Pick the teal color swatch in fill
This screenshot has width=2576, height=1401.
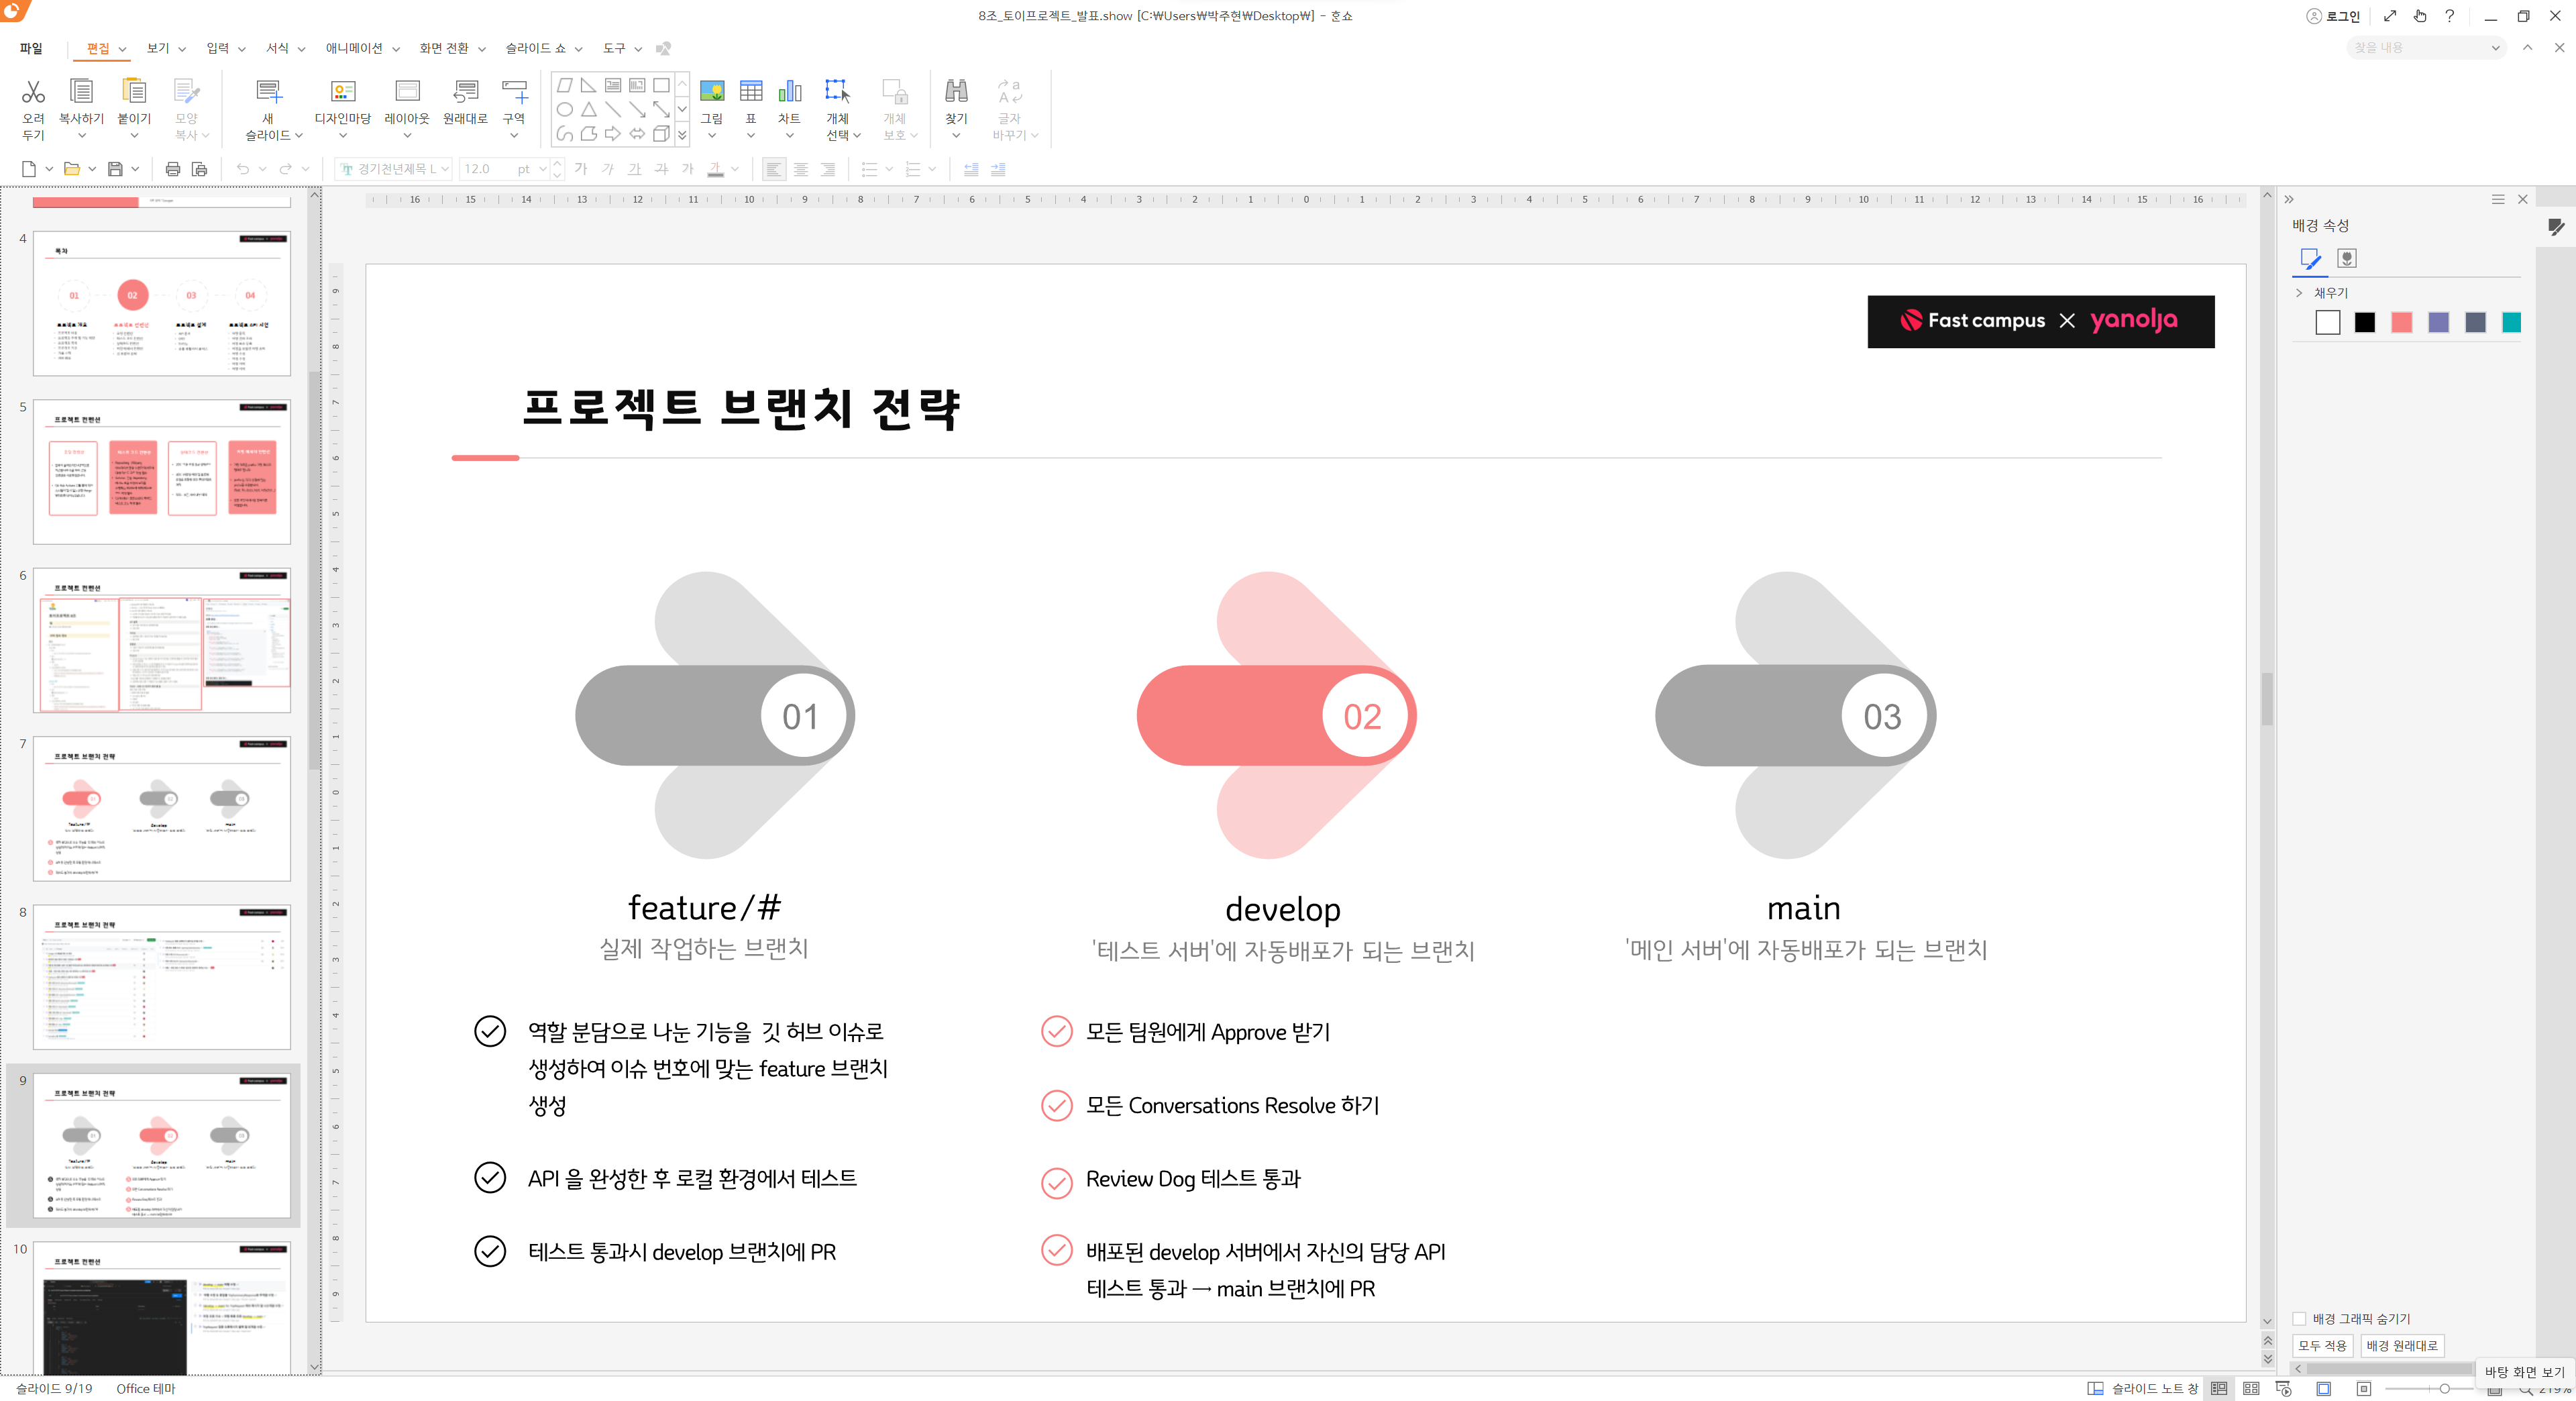2511,322
